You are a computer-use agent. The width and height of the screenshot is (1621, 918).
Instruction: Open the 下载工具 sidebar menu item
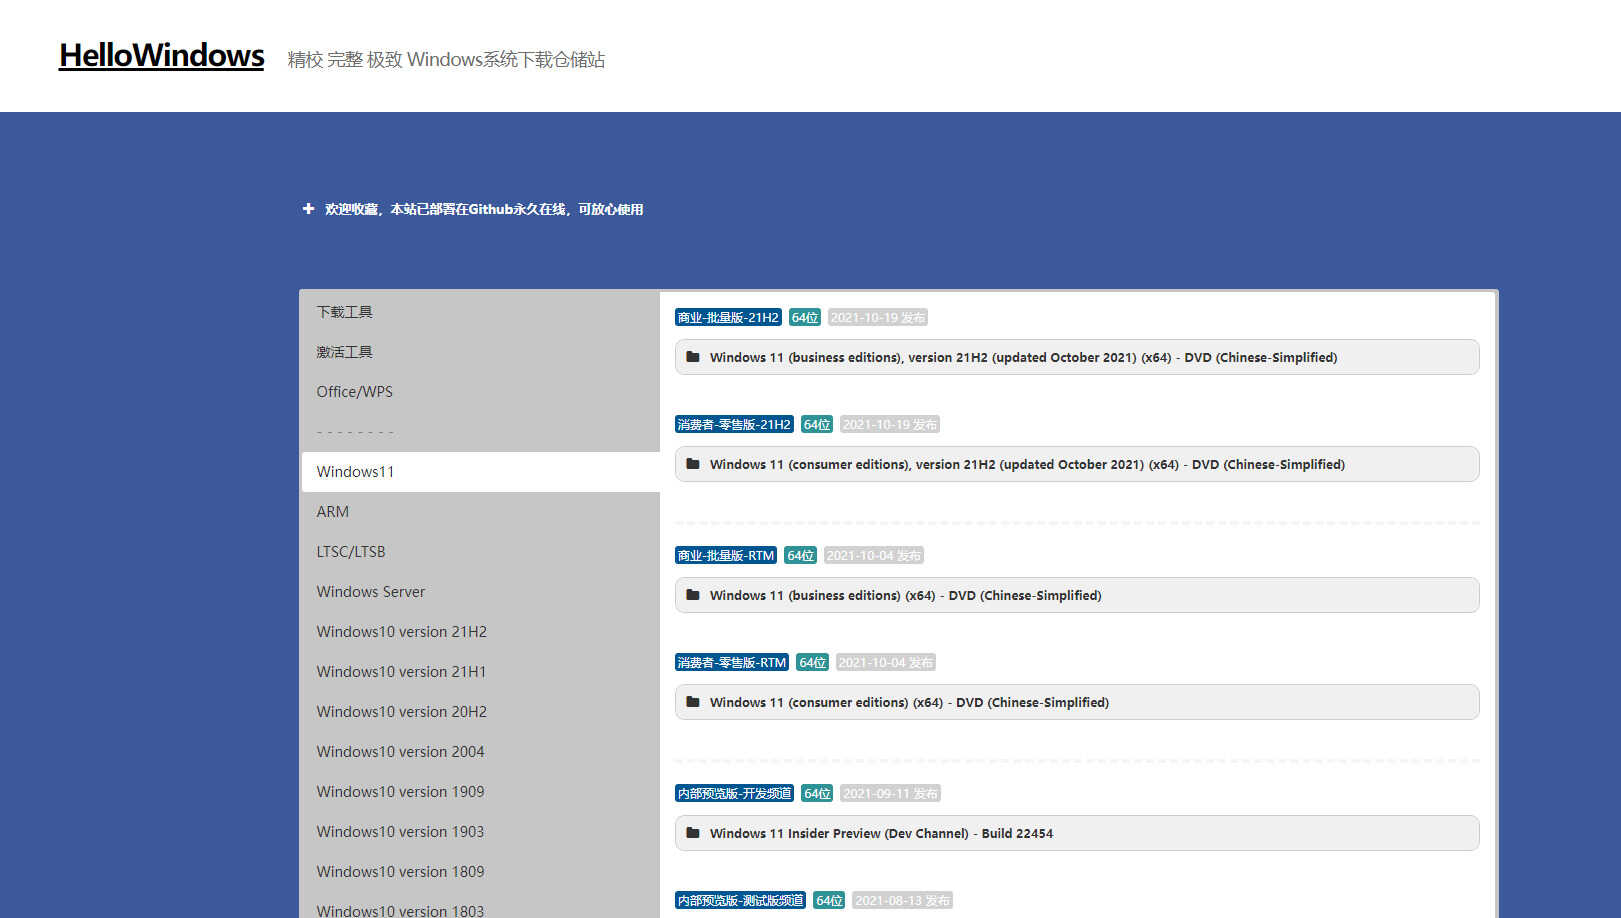coord(480,312)
